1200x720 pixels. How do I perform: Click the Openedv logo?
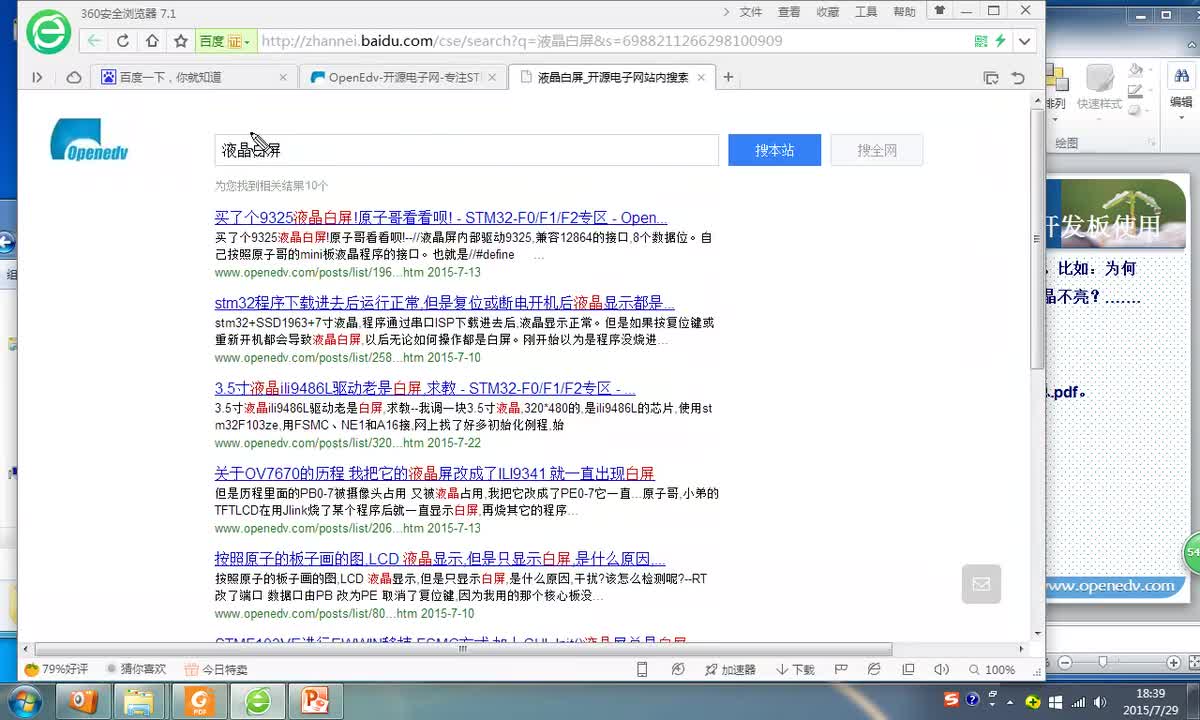click(x=90, y=140)
